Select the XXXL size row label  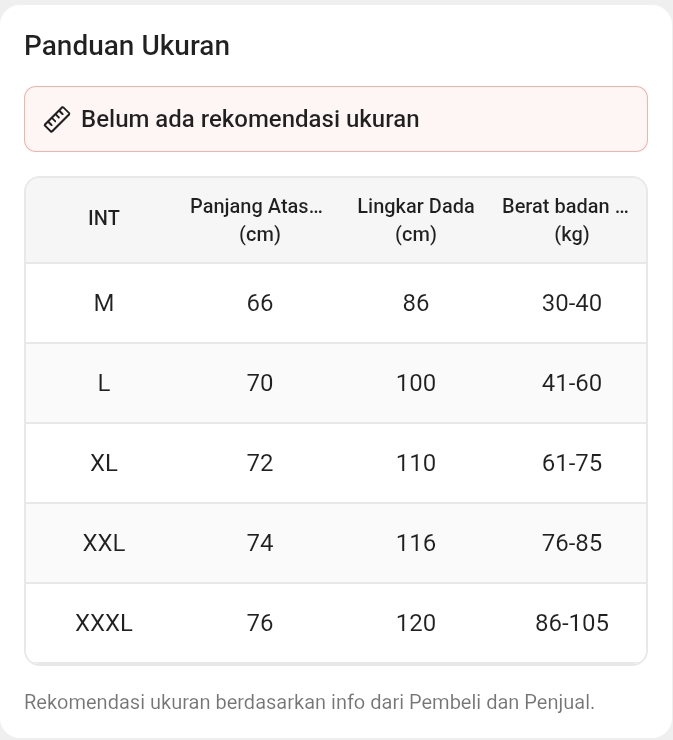(x=104, y=623)
